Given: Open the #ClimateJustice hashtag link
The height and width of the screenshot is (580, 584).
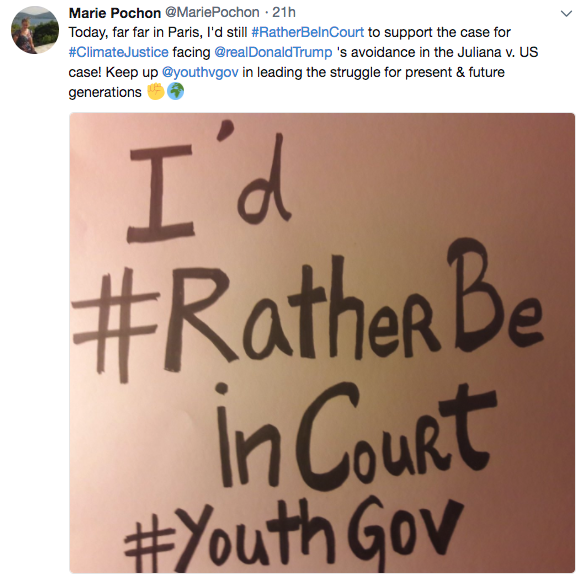Looking at the screenshot, I should [x=118, y=52].
